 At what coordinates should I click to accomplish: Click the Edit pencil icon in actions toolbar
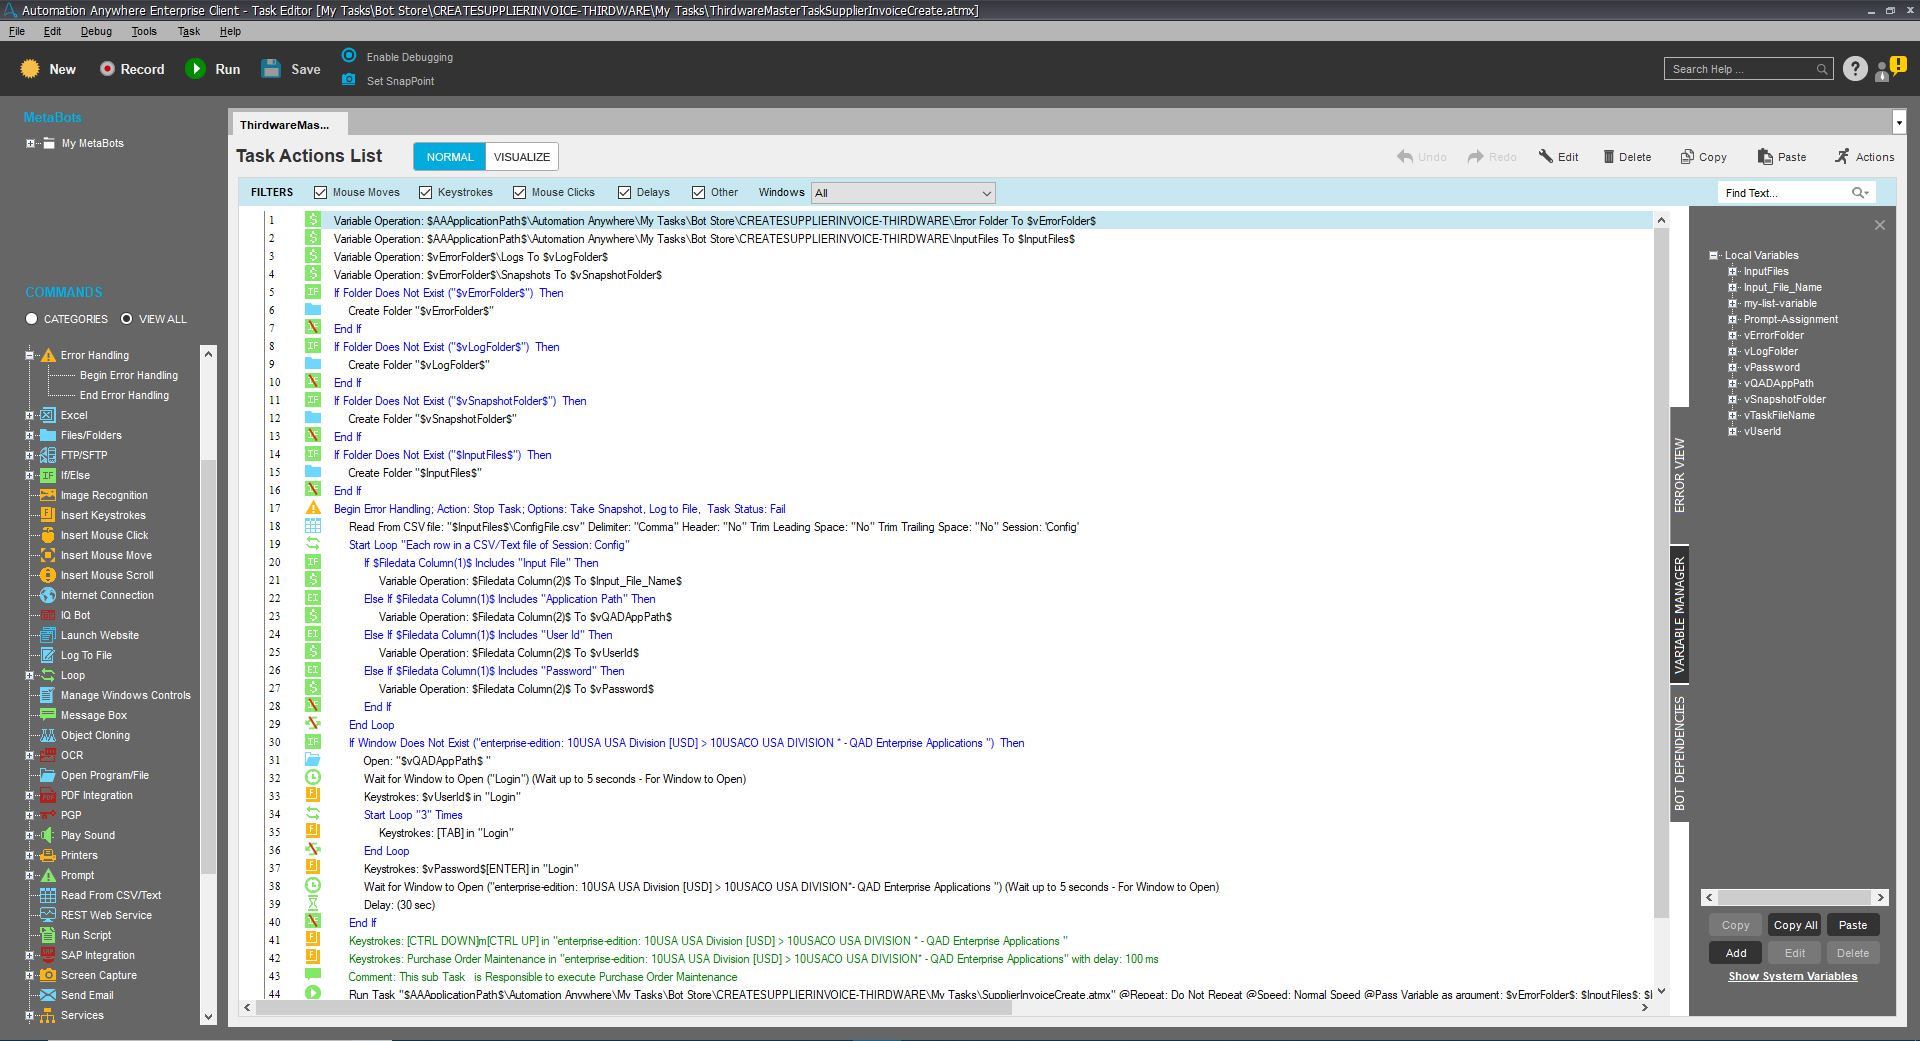pos(1546,157)
